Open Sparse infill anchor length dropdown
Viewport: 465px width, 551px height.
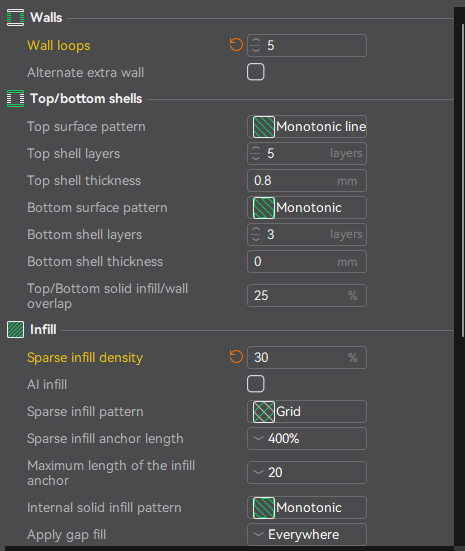pyautogui.click(x=307, y=439)
